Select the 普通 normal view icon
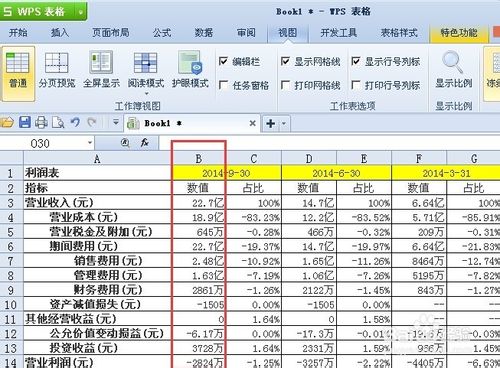The image size is (500, 368). (18, 73)
